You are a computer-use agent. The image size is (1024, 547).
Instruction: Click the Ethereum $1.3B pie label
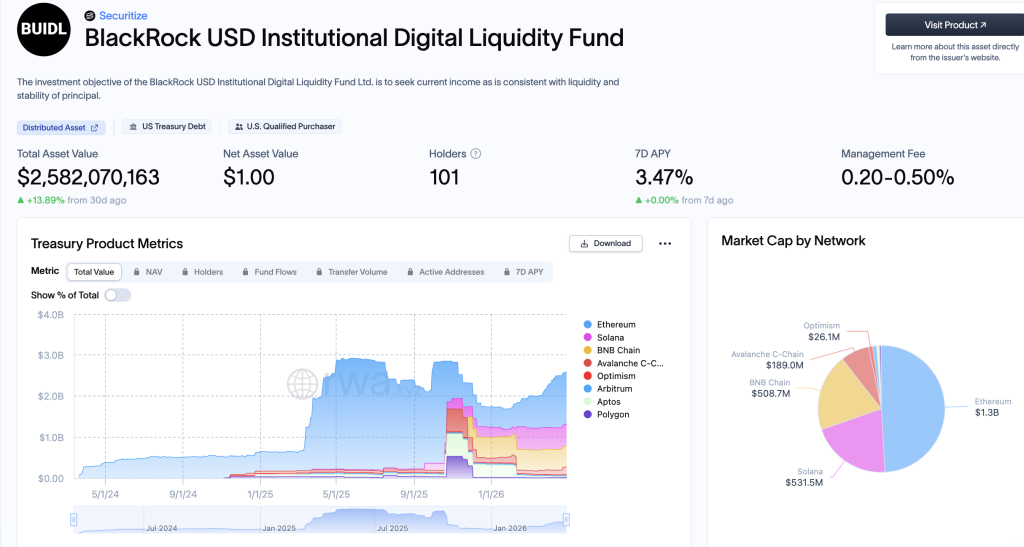(x=993, y=407)
